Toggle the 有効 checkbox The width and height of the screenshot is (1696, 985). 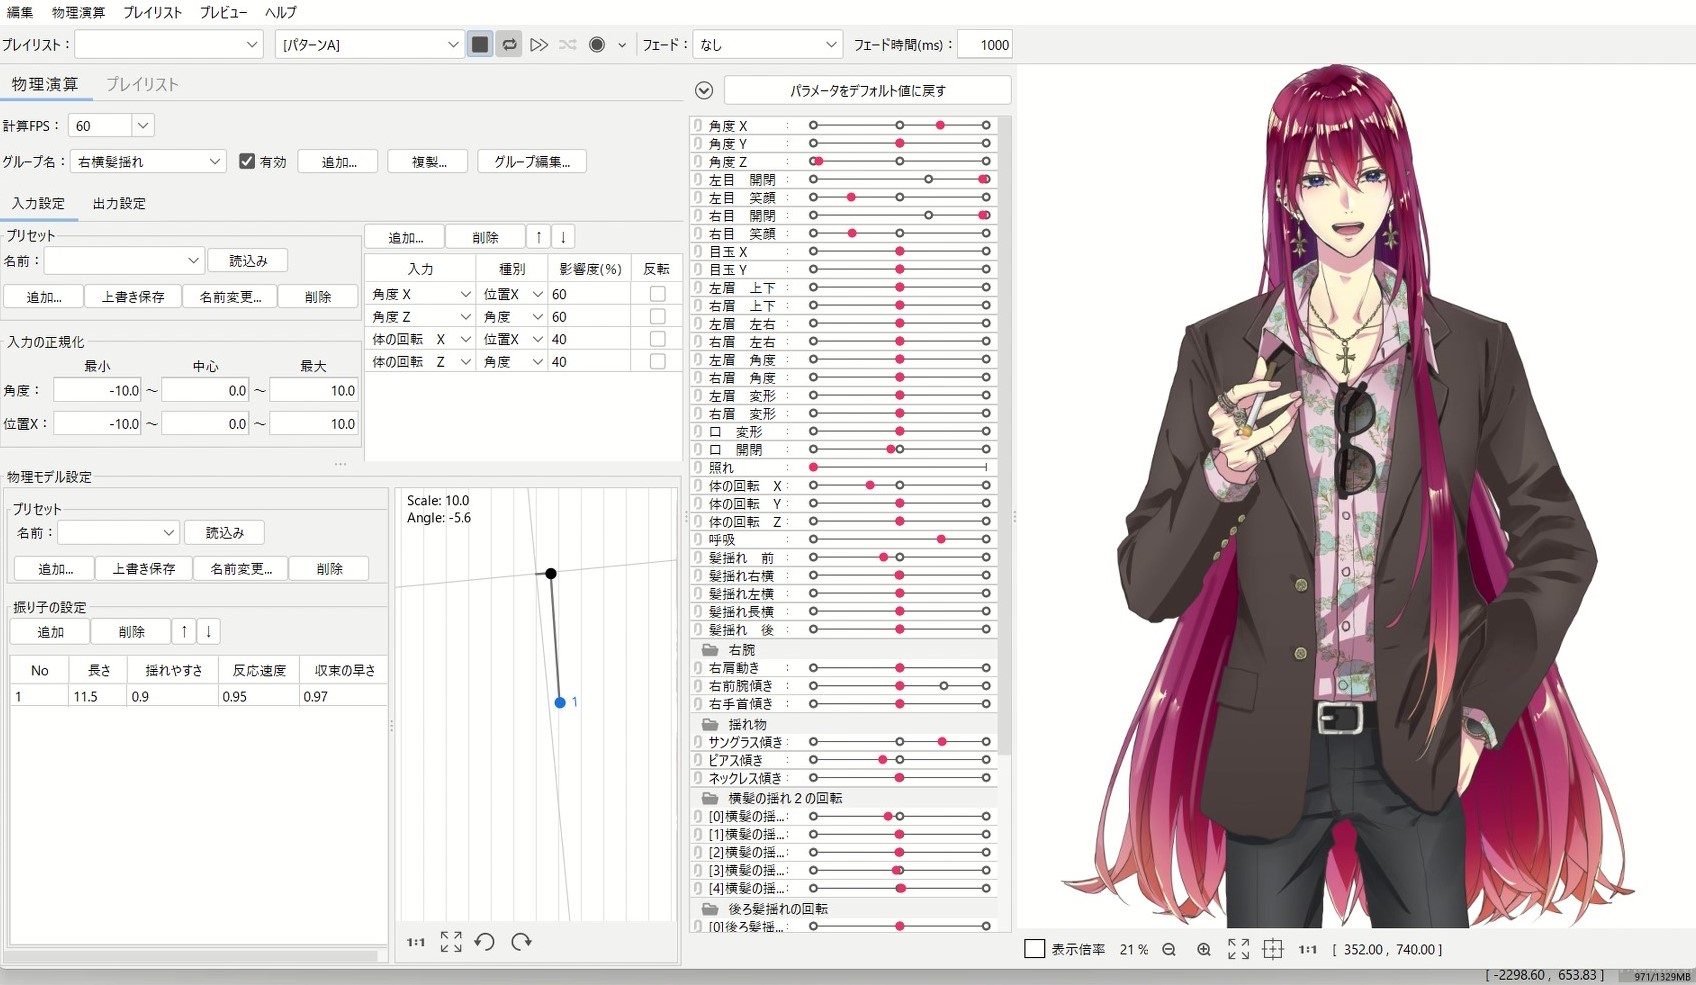[247, 161]
